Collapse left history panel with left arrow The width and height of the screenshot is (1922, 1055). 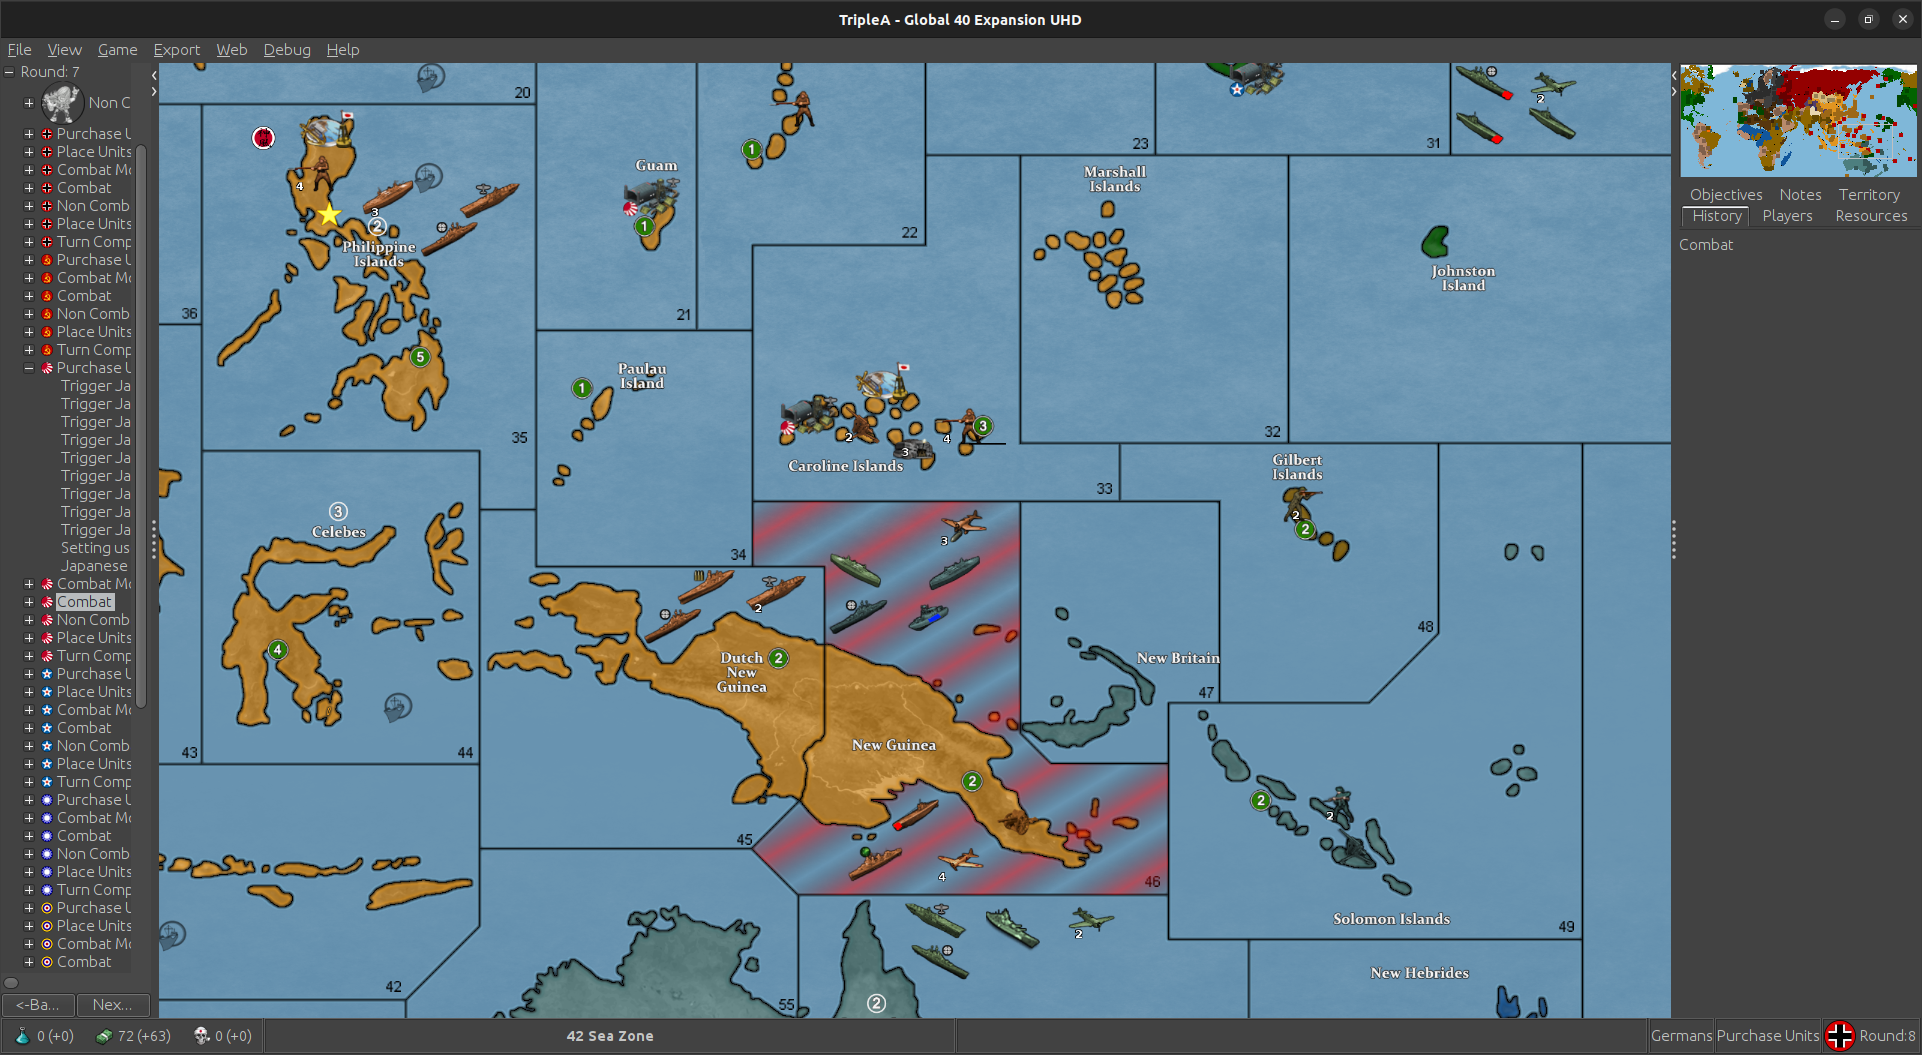click(153, 75)
